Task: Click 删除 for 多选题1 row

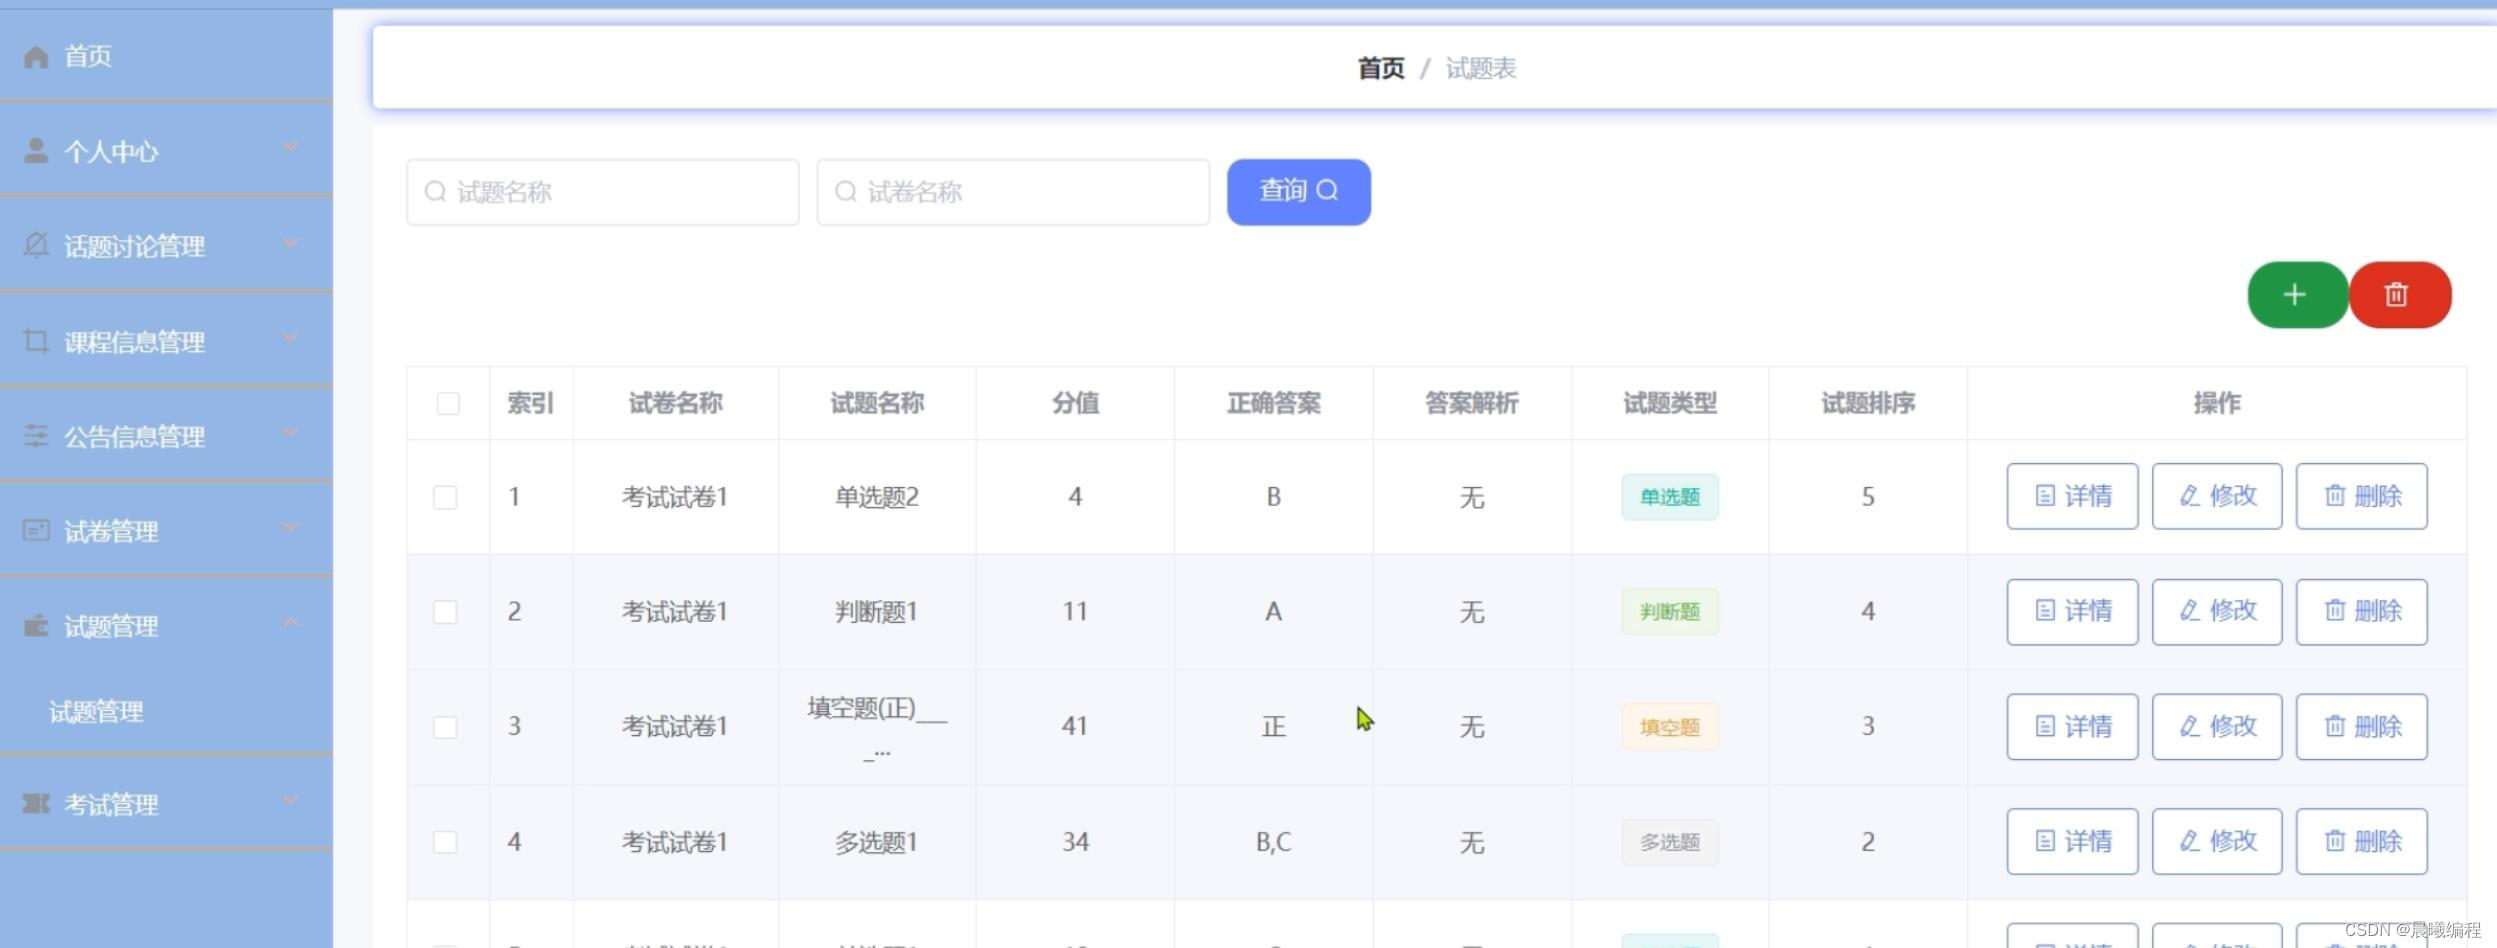Action: tap(2361, 842)
